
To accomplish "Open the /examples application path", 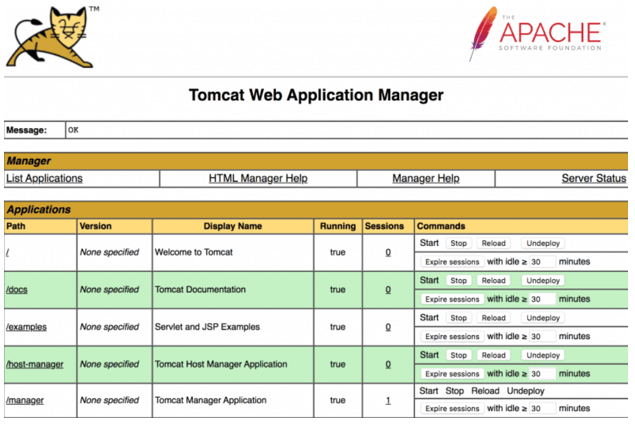I will tap(26, 327).
